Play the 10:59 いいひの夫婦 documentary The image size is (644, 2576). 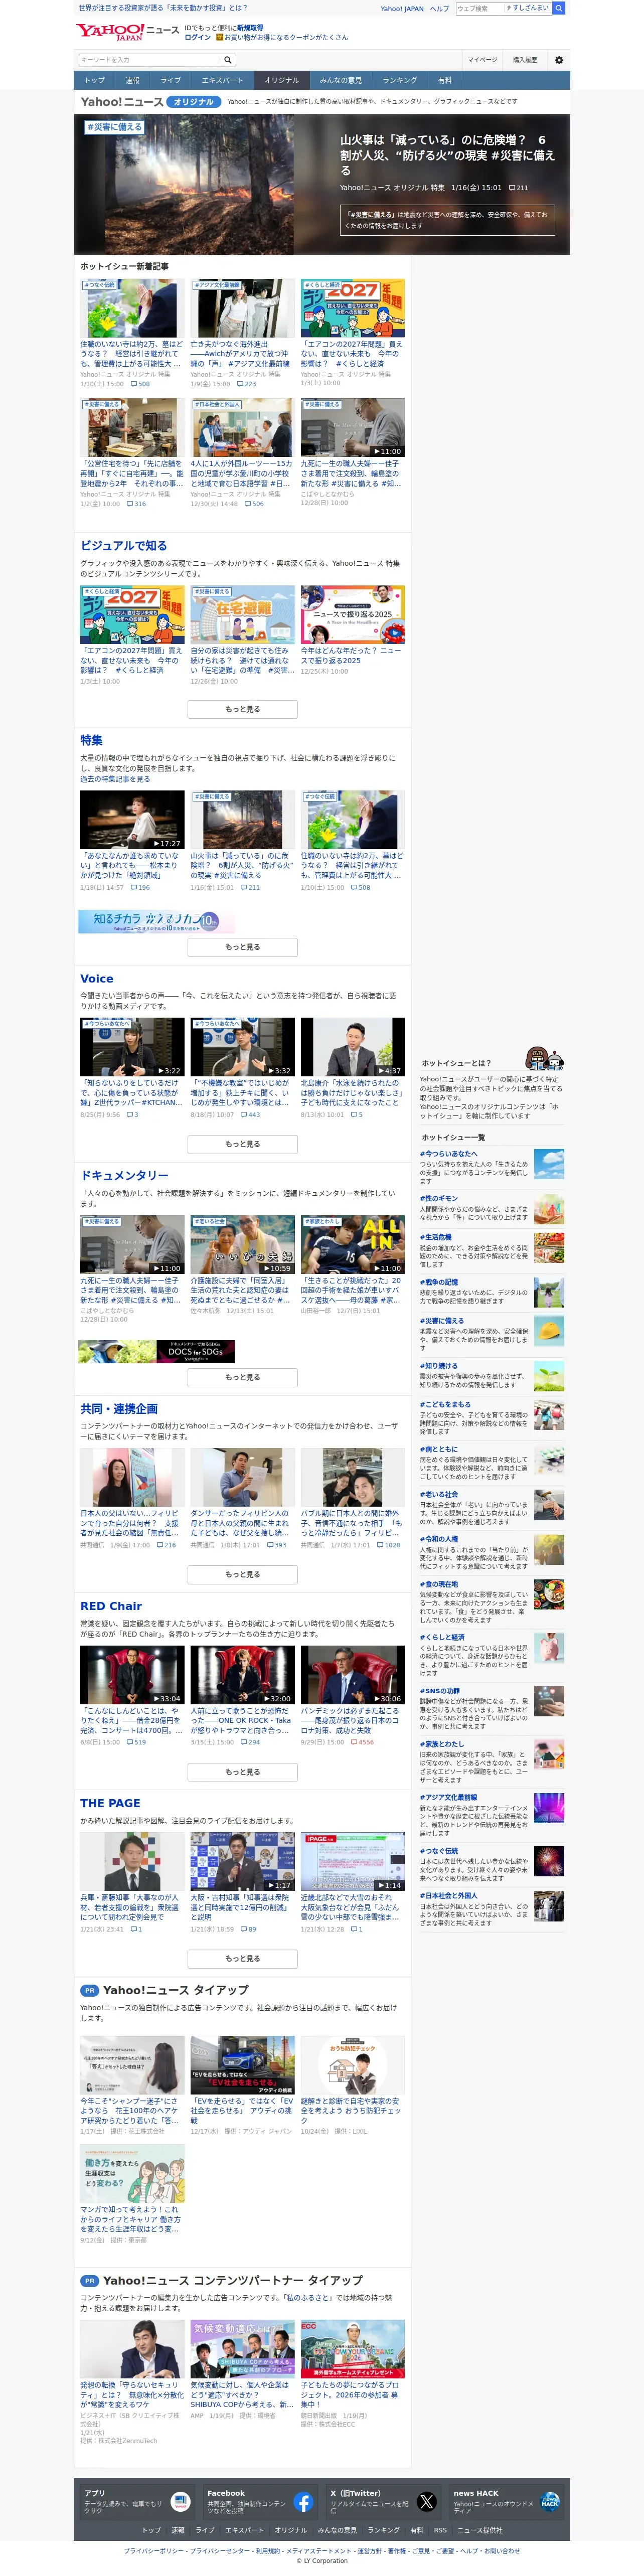click(243, 1244)
